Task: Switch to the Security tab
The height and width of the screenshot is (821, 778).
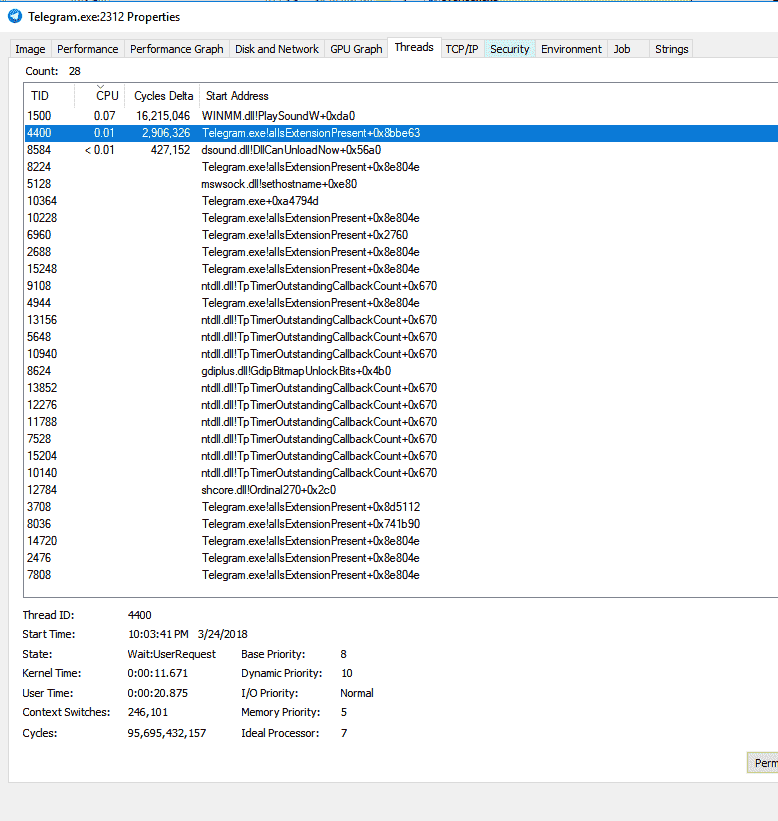Action: click(509, 49)
